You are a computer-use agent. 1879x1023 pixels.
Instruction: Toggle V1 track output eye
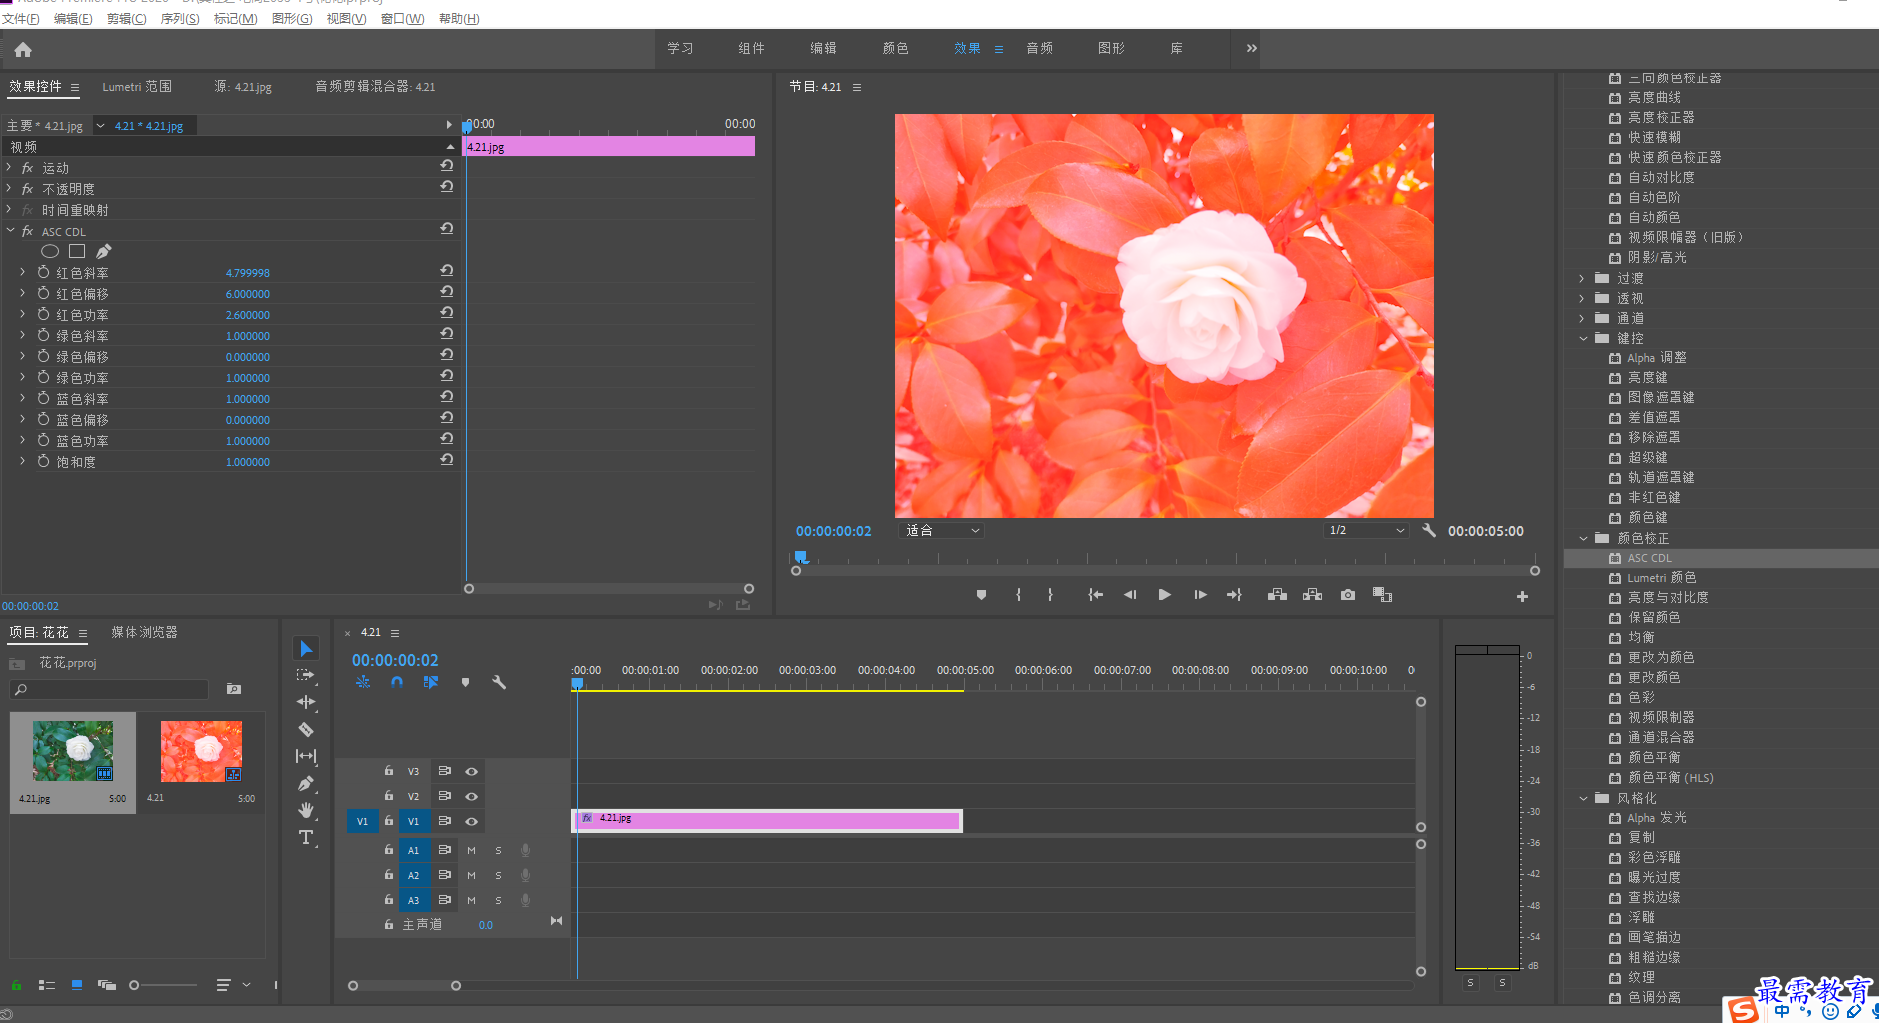[x=471, y=821]
